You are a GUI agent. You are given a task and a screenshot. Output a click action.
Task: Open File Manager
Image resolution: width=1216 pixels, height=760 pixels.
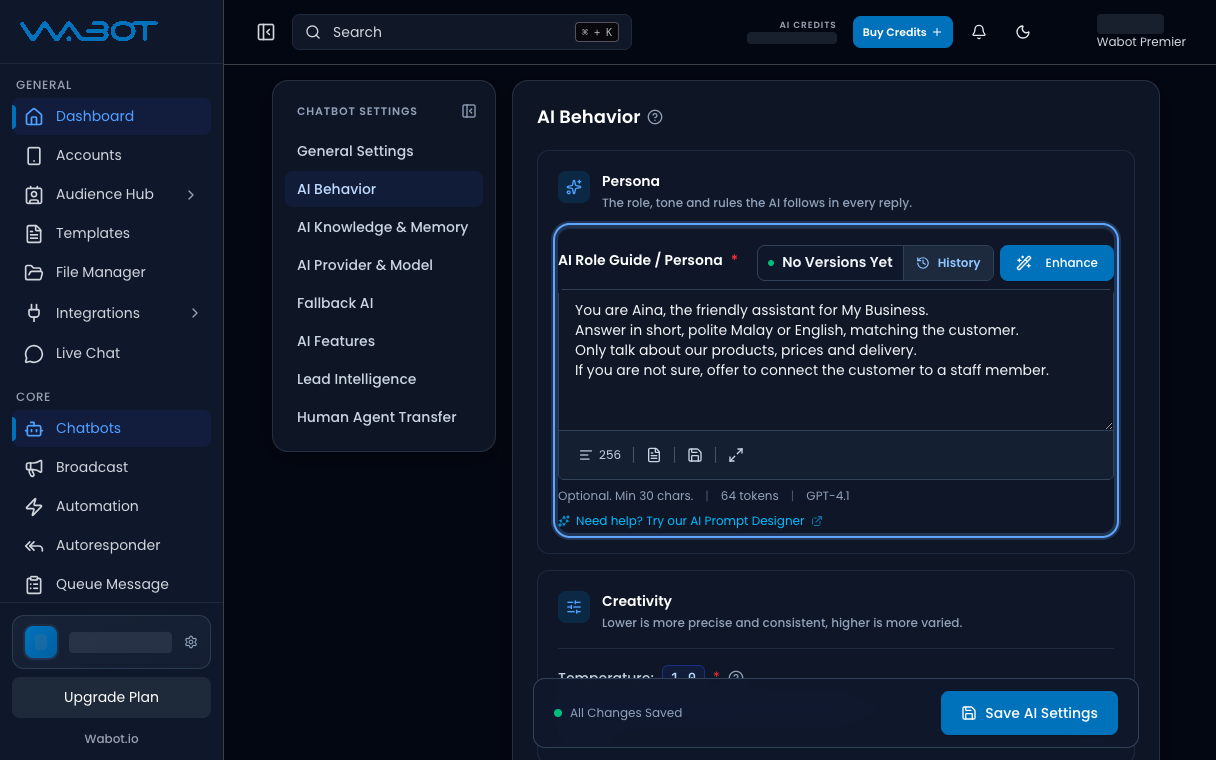tap(111, 272)
